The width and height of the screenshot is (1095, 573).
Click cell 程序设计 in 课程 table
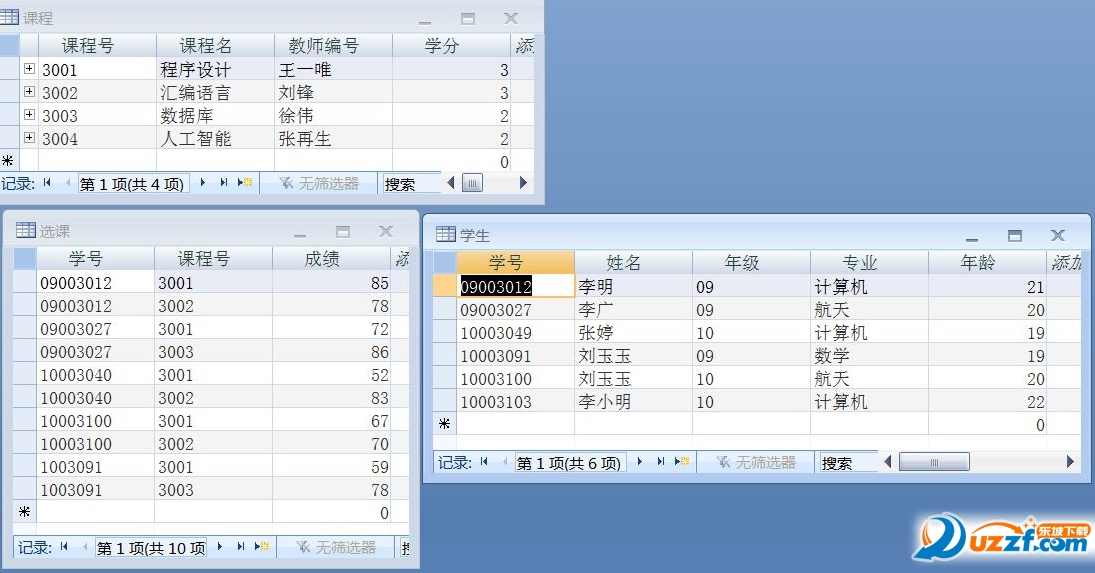[215, 69]
